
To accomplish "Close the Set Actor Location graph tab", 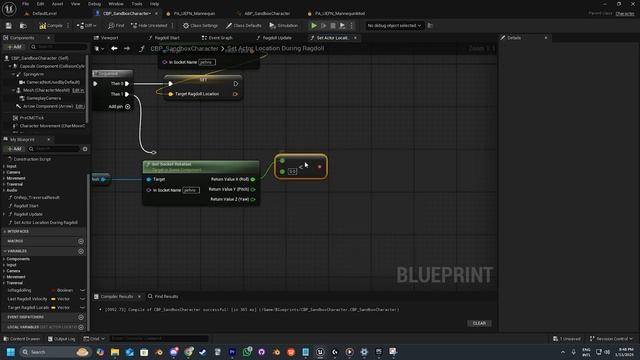I will [355, 38].
